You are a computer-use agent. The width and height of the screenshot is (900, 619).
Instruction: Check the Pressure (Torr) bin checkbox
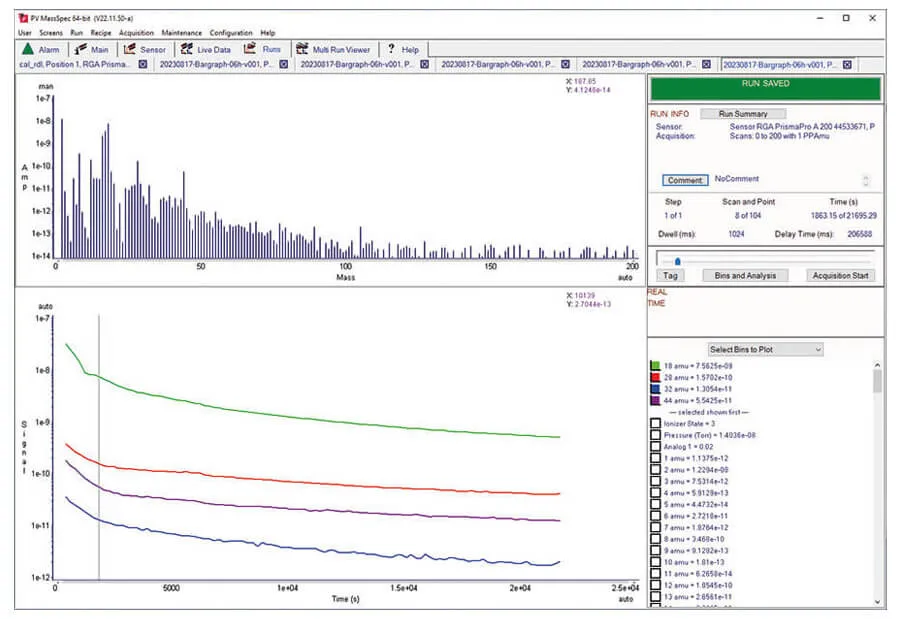pyautogui.click(x=655, y=435)
